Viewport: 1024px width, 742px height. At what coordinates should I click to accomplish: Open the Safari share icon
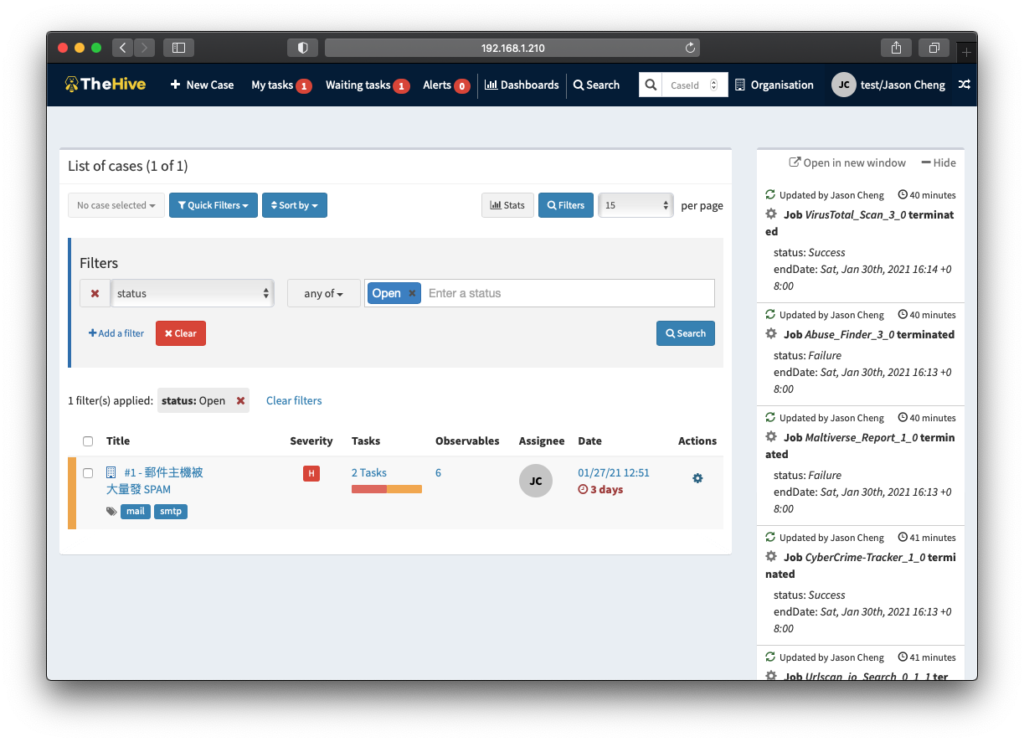click(x=896, y=48)
